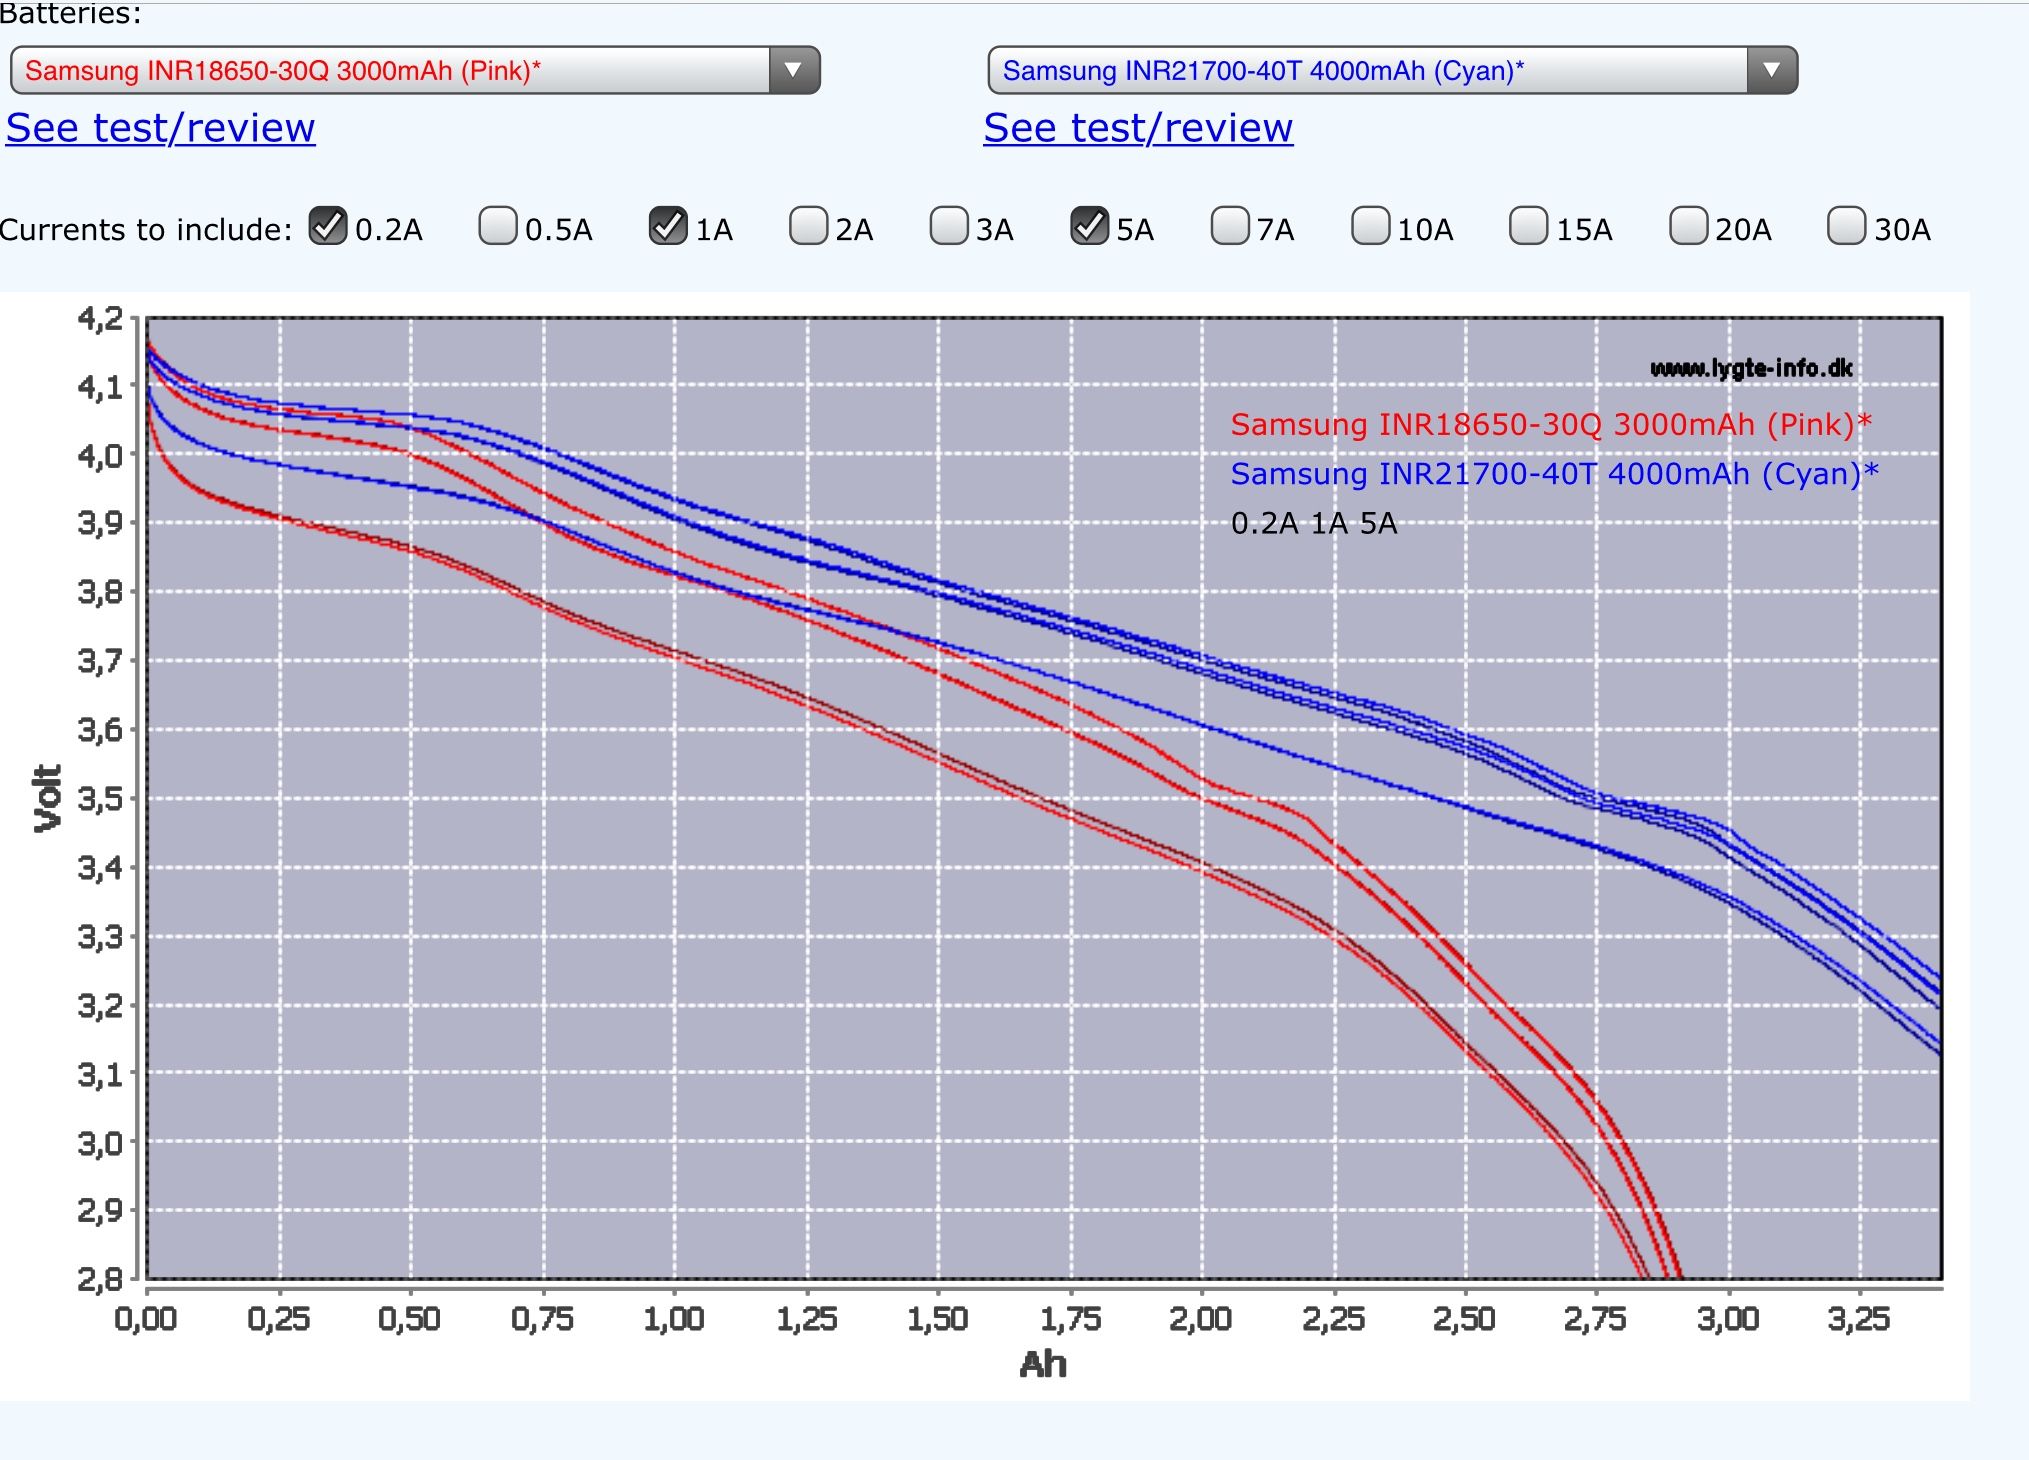This screenshot has width=2029, height=1460.
Task: Enable the 2A current checkbox
Action: point(808,226)
